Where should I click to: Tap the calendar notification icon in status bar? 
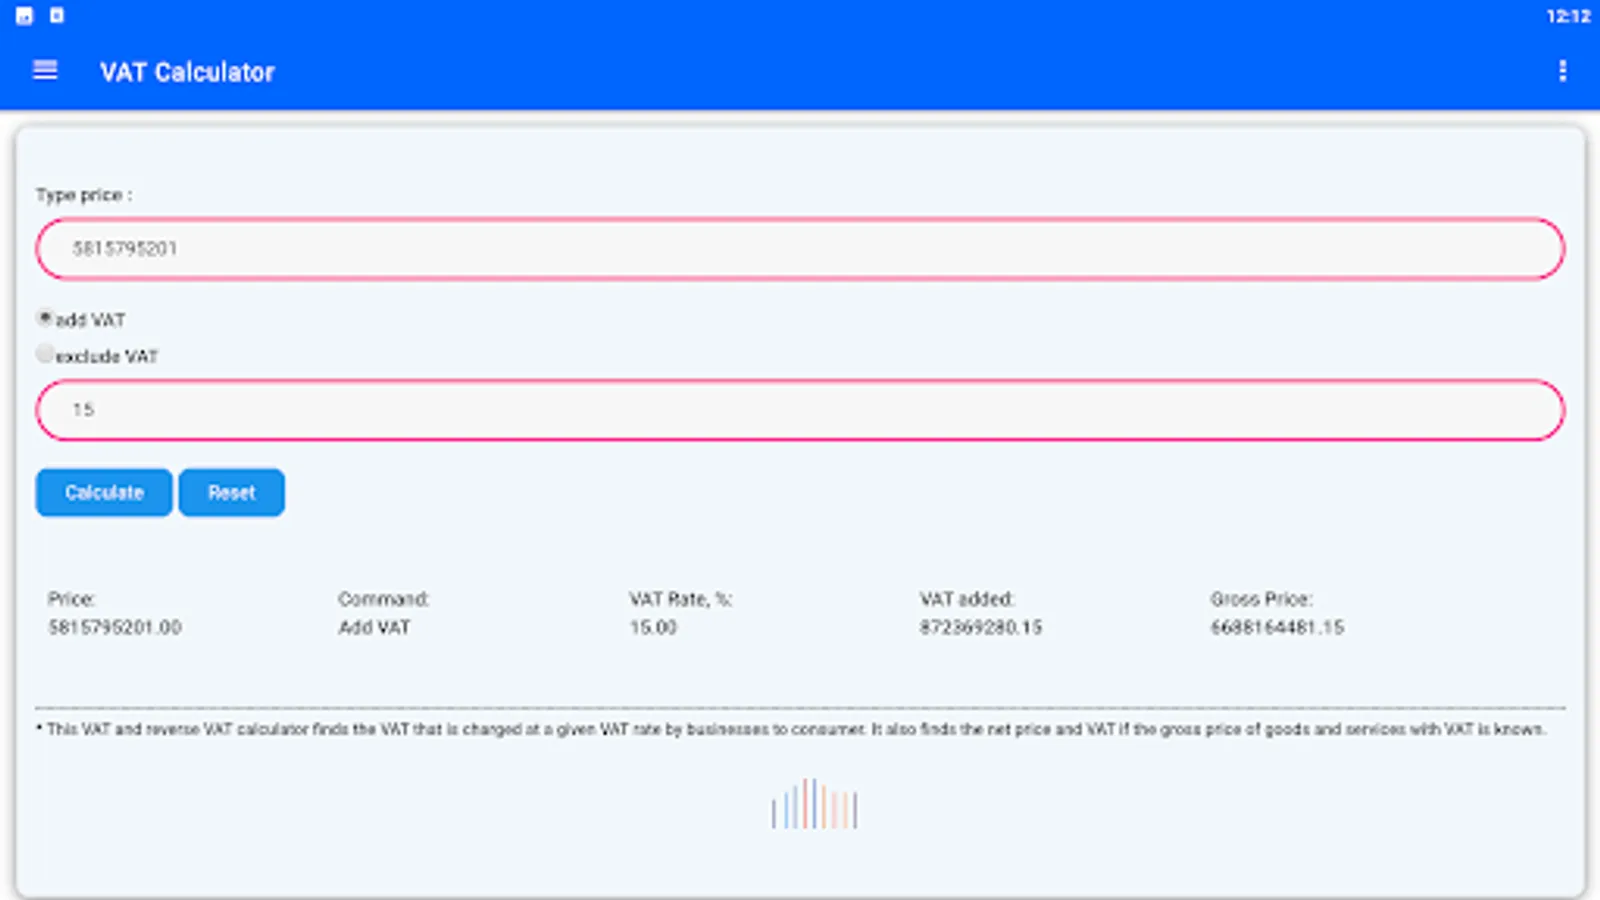pos(25,16)
